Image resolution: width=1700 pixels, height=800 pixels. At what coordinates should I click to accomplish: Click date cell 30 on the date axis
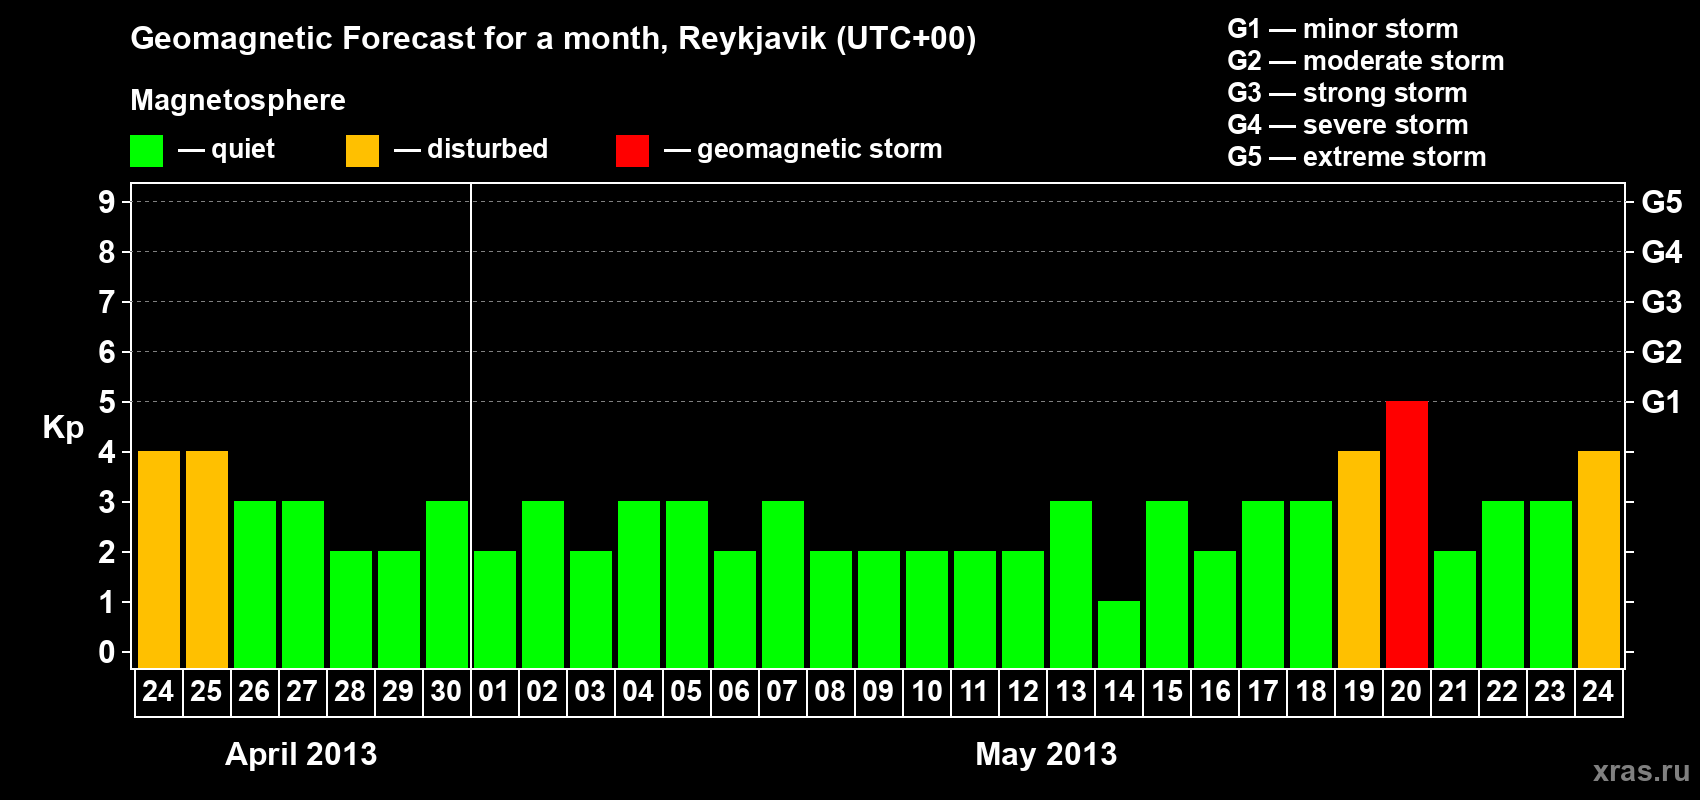coord(447,692)
